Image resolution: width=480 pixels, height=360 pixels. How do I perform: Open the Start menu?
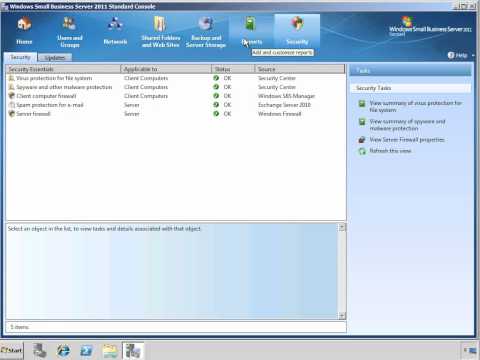point(12,350)
